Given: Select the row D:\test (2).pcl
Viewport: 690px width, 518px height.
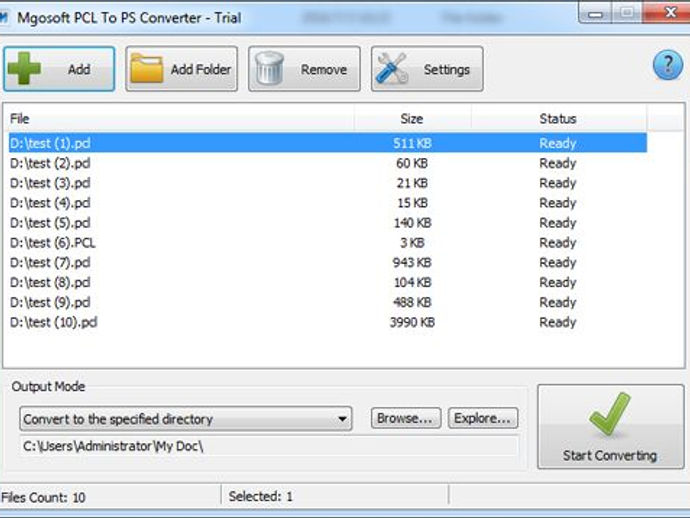Looking at the screenshot, I should (x=328, y=163).
